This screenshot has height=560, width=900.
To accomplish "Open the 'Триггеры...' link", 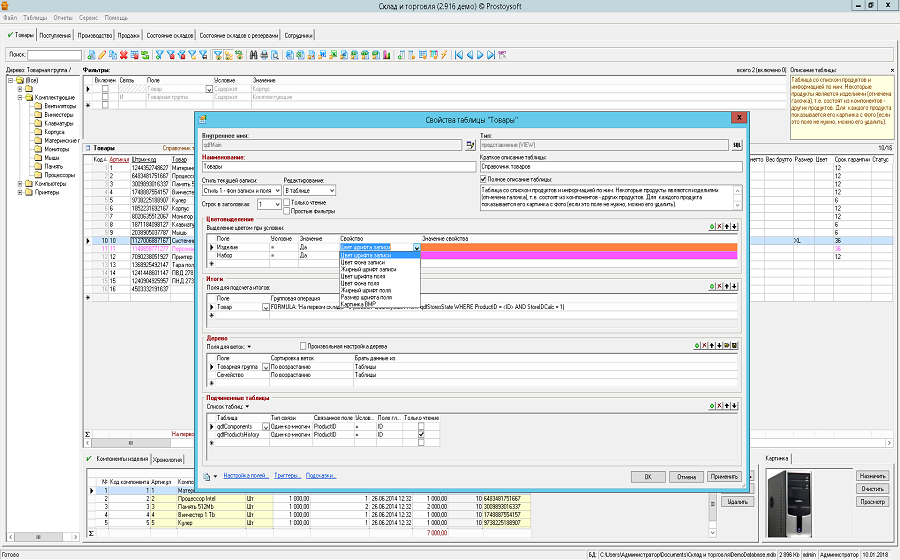I will pyautogui.click(x=285, y=476).
